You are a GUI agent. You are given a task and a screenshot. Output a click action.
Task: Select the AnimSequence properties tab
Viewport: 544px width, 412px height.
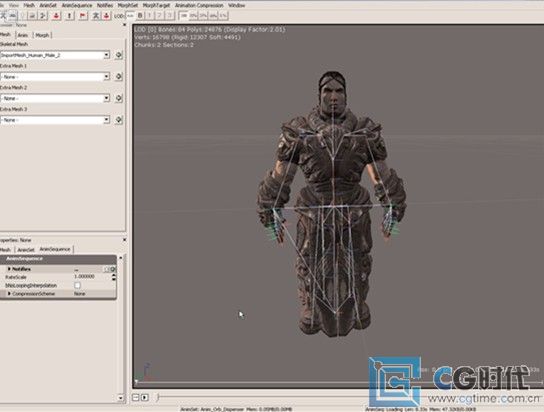tap(55, 249)
